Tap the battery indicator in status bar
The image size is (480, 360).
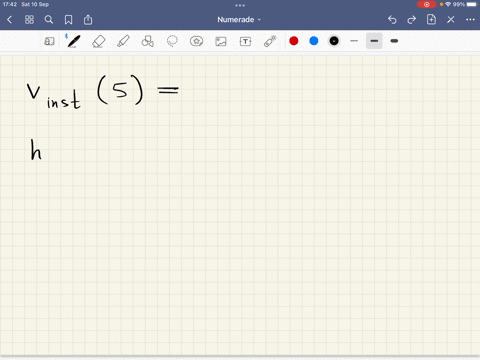point(472,4)
